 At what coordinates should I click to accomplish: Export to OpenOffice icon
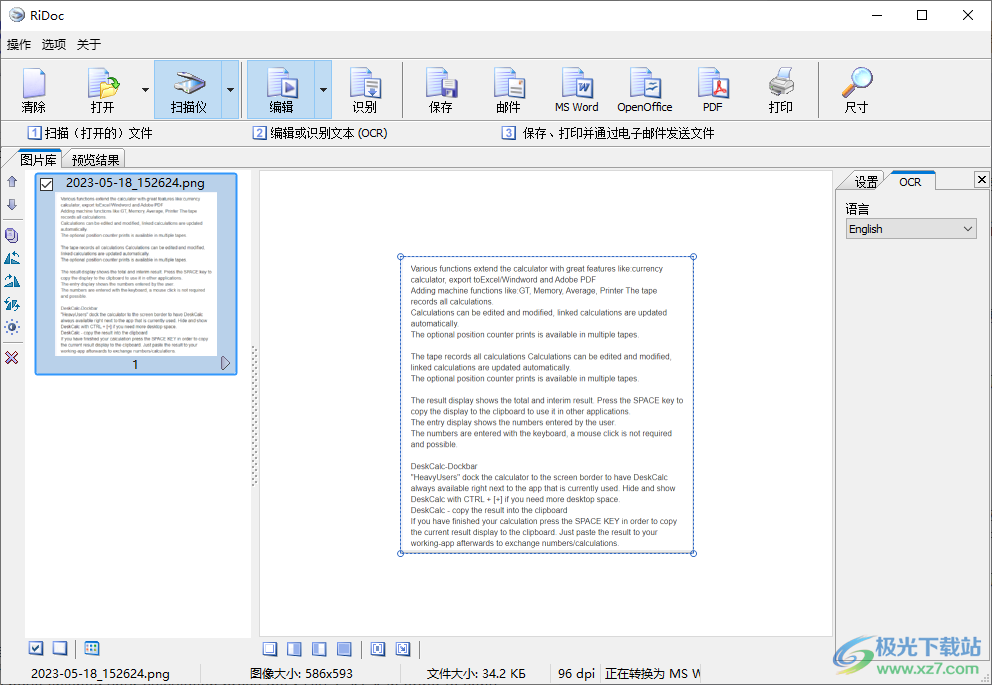coord(645,90)
